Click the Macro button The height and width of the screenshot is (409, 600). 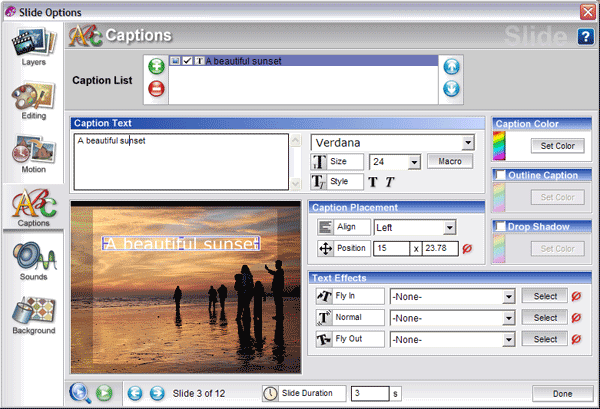[x=450, y=161]
